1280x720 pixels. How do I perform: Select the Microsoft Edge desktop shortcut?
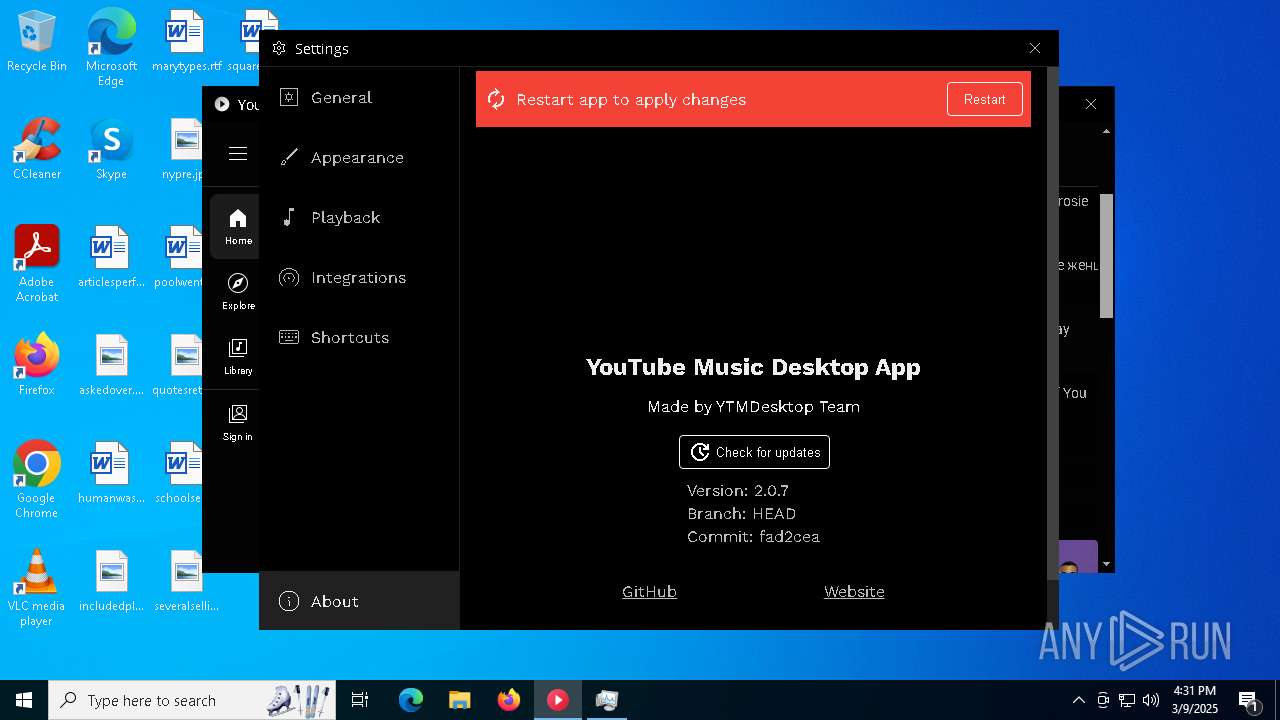[111, 48]
